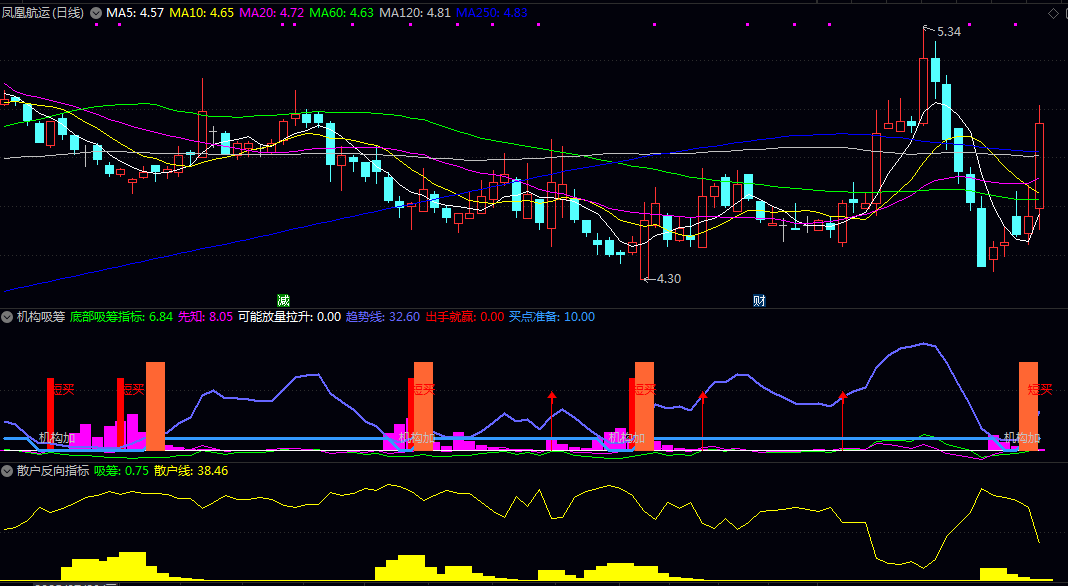The height and width of the screenshot is (586, 1068).
Task: Select the MA60: 4.63 legend value
Action: click(x=341, y=13)
